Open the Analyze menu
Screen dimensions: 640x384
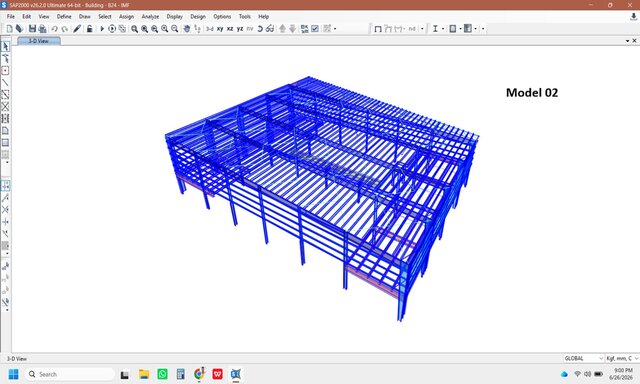[x=150, y=16]
